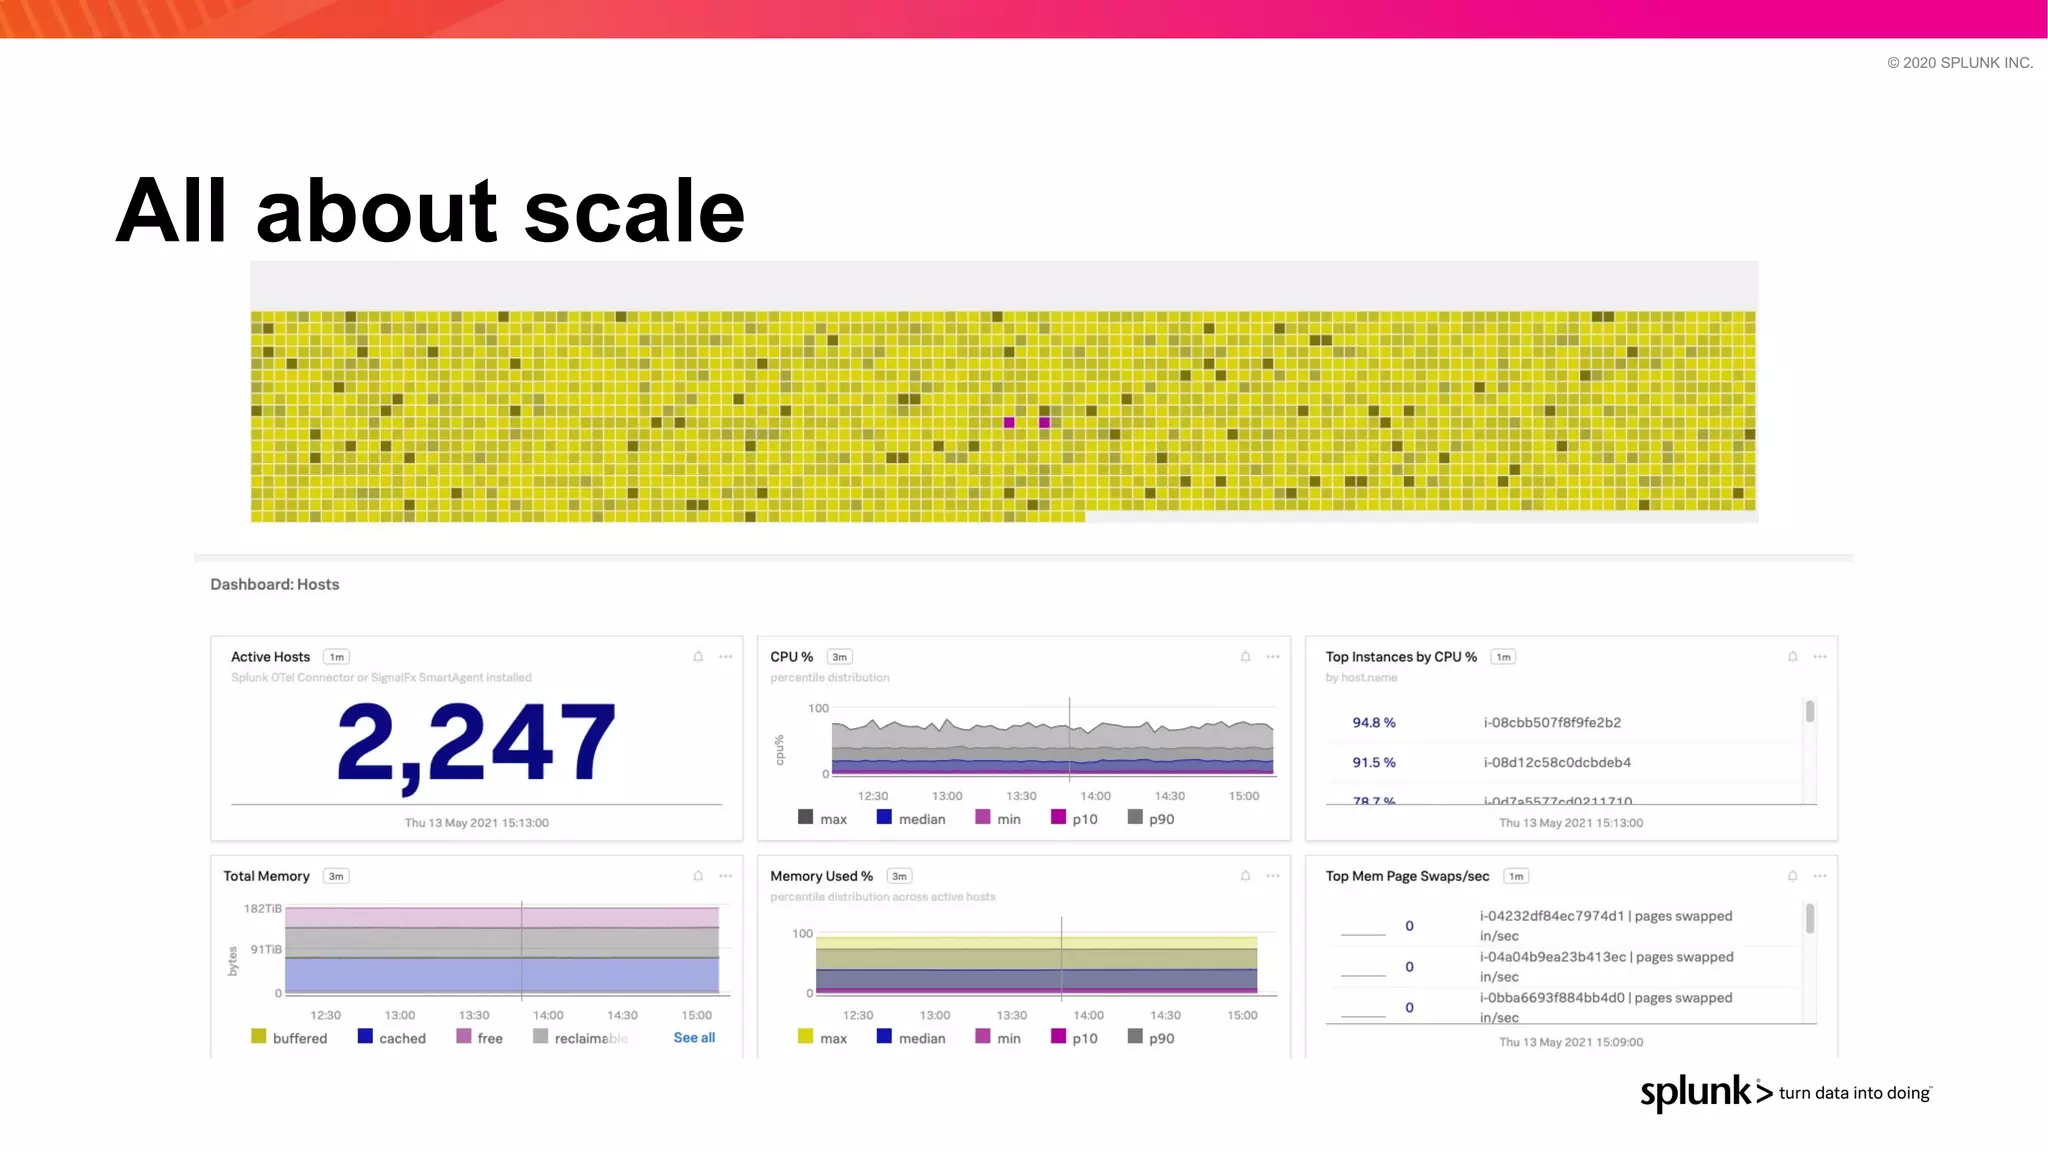
Task: Toggle the p90 series in CPU % legend
Action: point(1151,818)
